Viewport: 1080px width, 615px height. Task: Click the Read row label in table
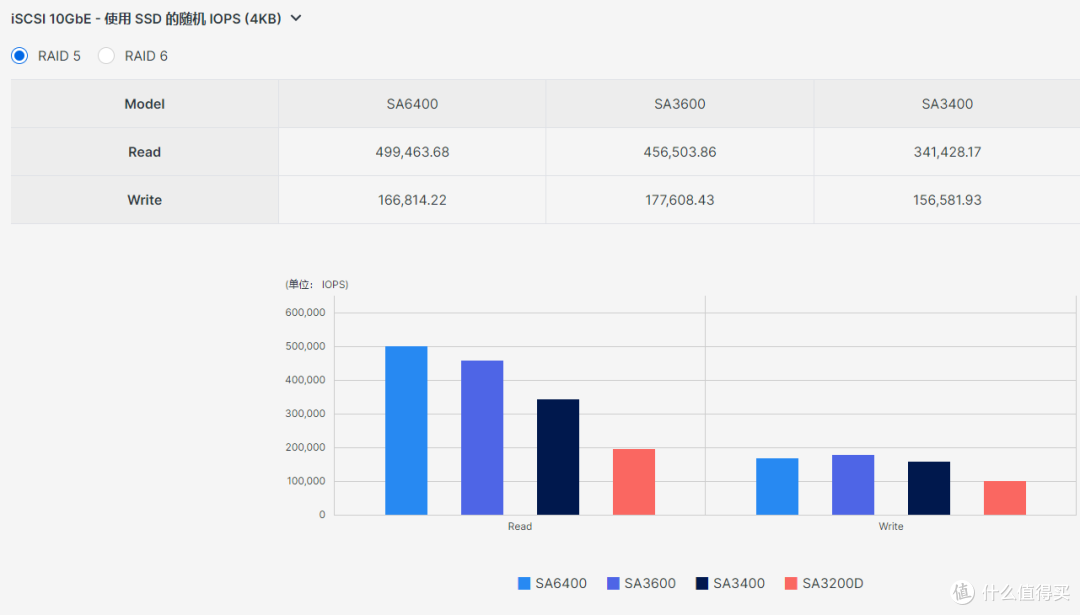coord(145,152)
